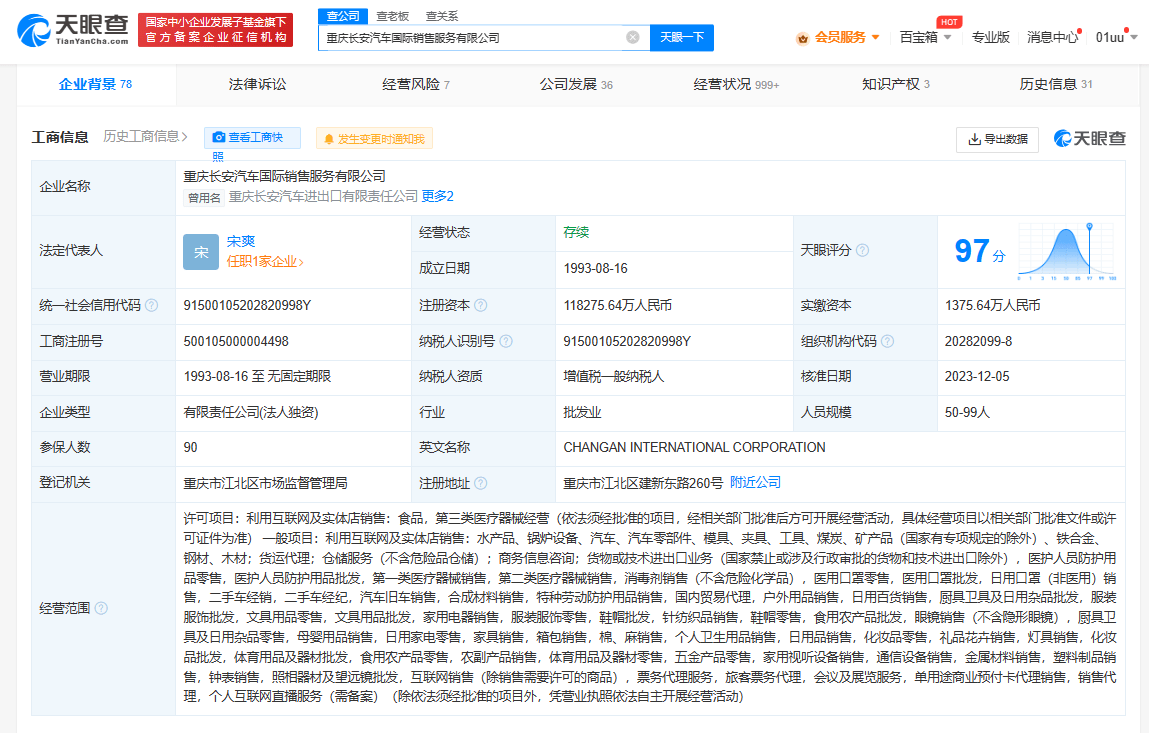
Task: Open the 专业版 link
Action: tap(990, 37)
